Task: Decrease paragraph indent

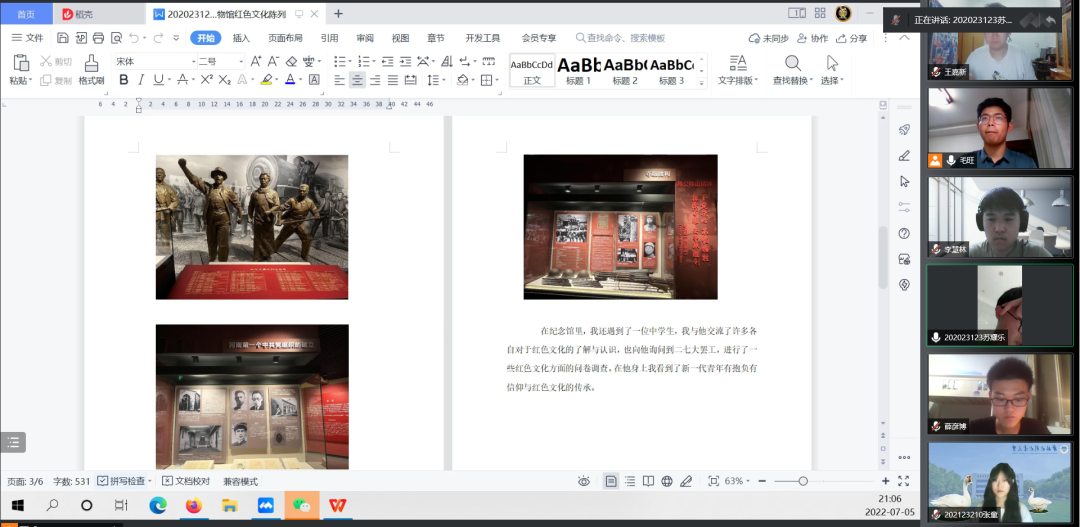Action: pos(388,61)
